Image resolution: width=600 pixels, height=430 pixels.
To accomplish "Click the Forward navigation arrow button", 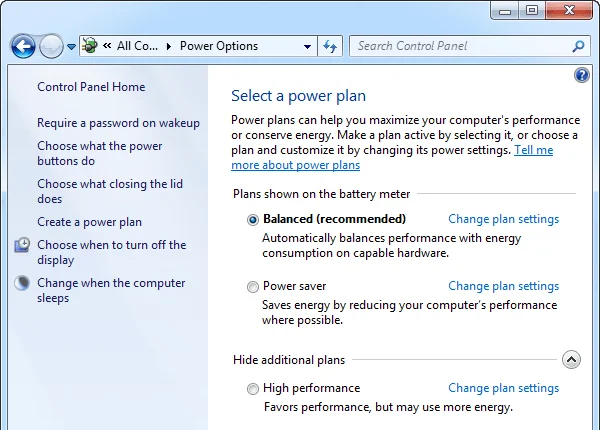I will click(x=50, y=46).
